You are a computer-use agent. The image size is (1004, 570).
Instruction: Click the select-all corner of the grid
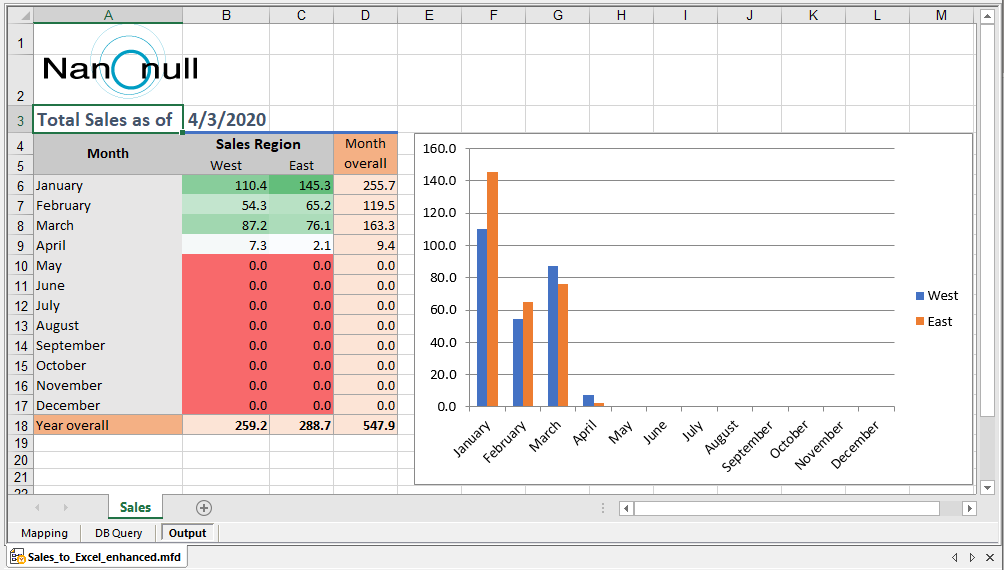(x=16, y=16)
